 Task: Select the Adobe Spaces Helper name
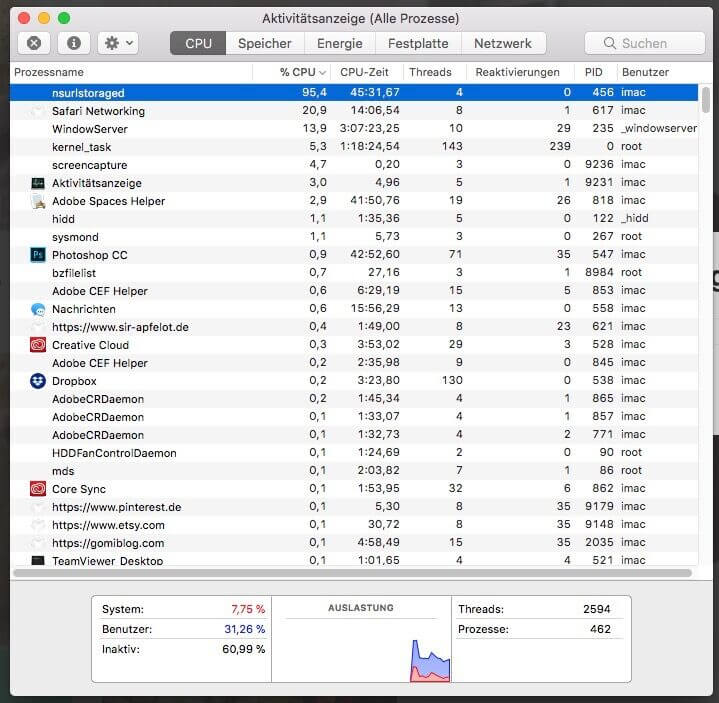[x=108, y=201]
